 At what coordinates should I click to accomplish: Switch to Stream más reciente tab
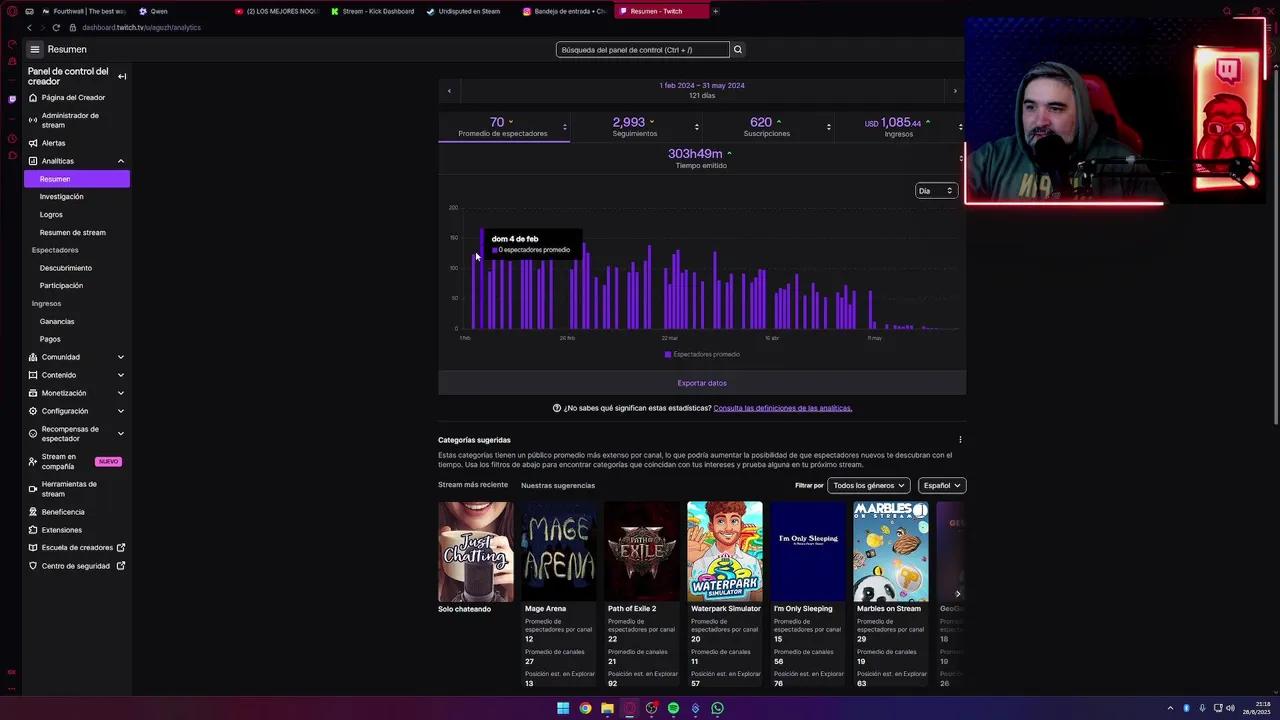(473, 485)
